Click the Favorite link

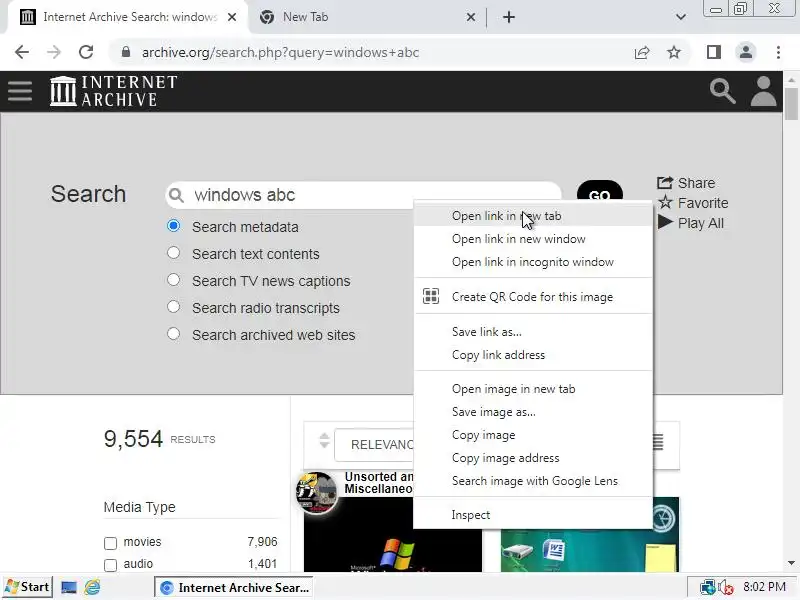click(693, 203)
